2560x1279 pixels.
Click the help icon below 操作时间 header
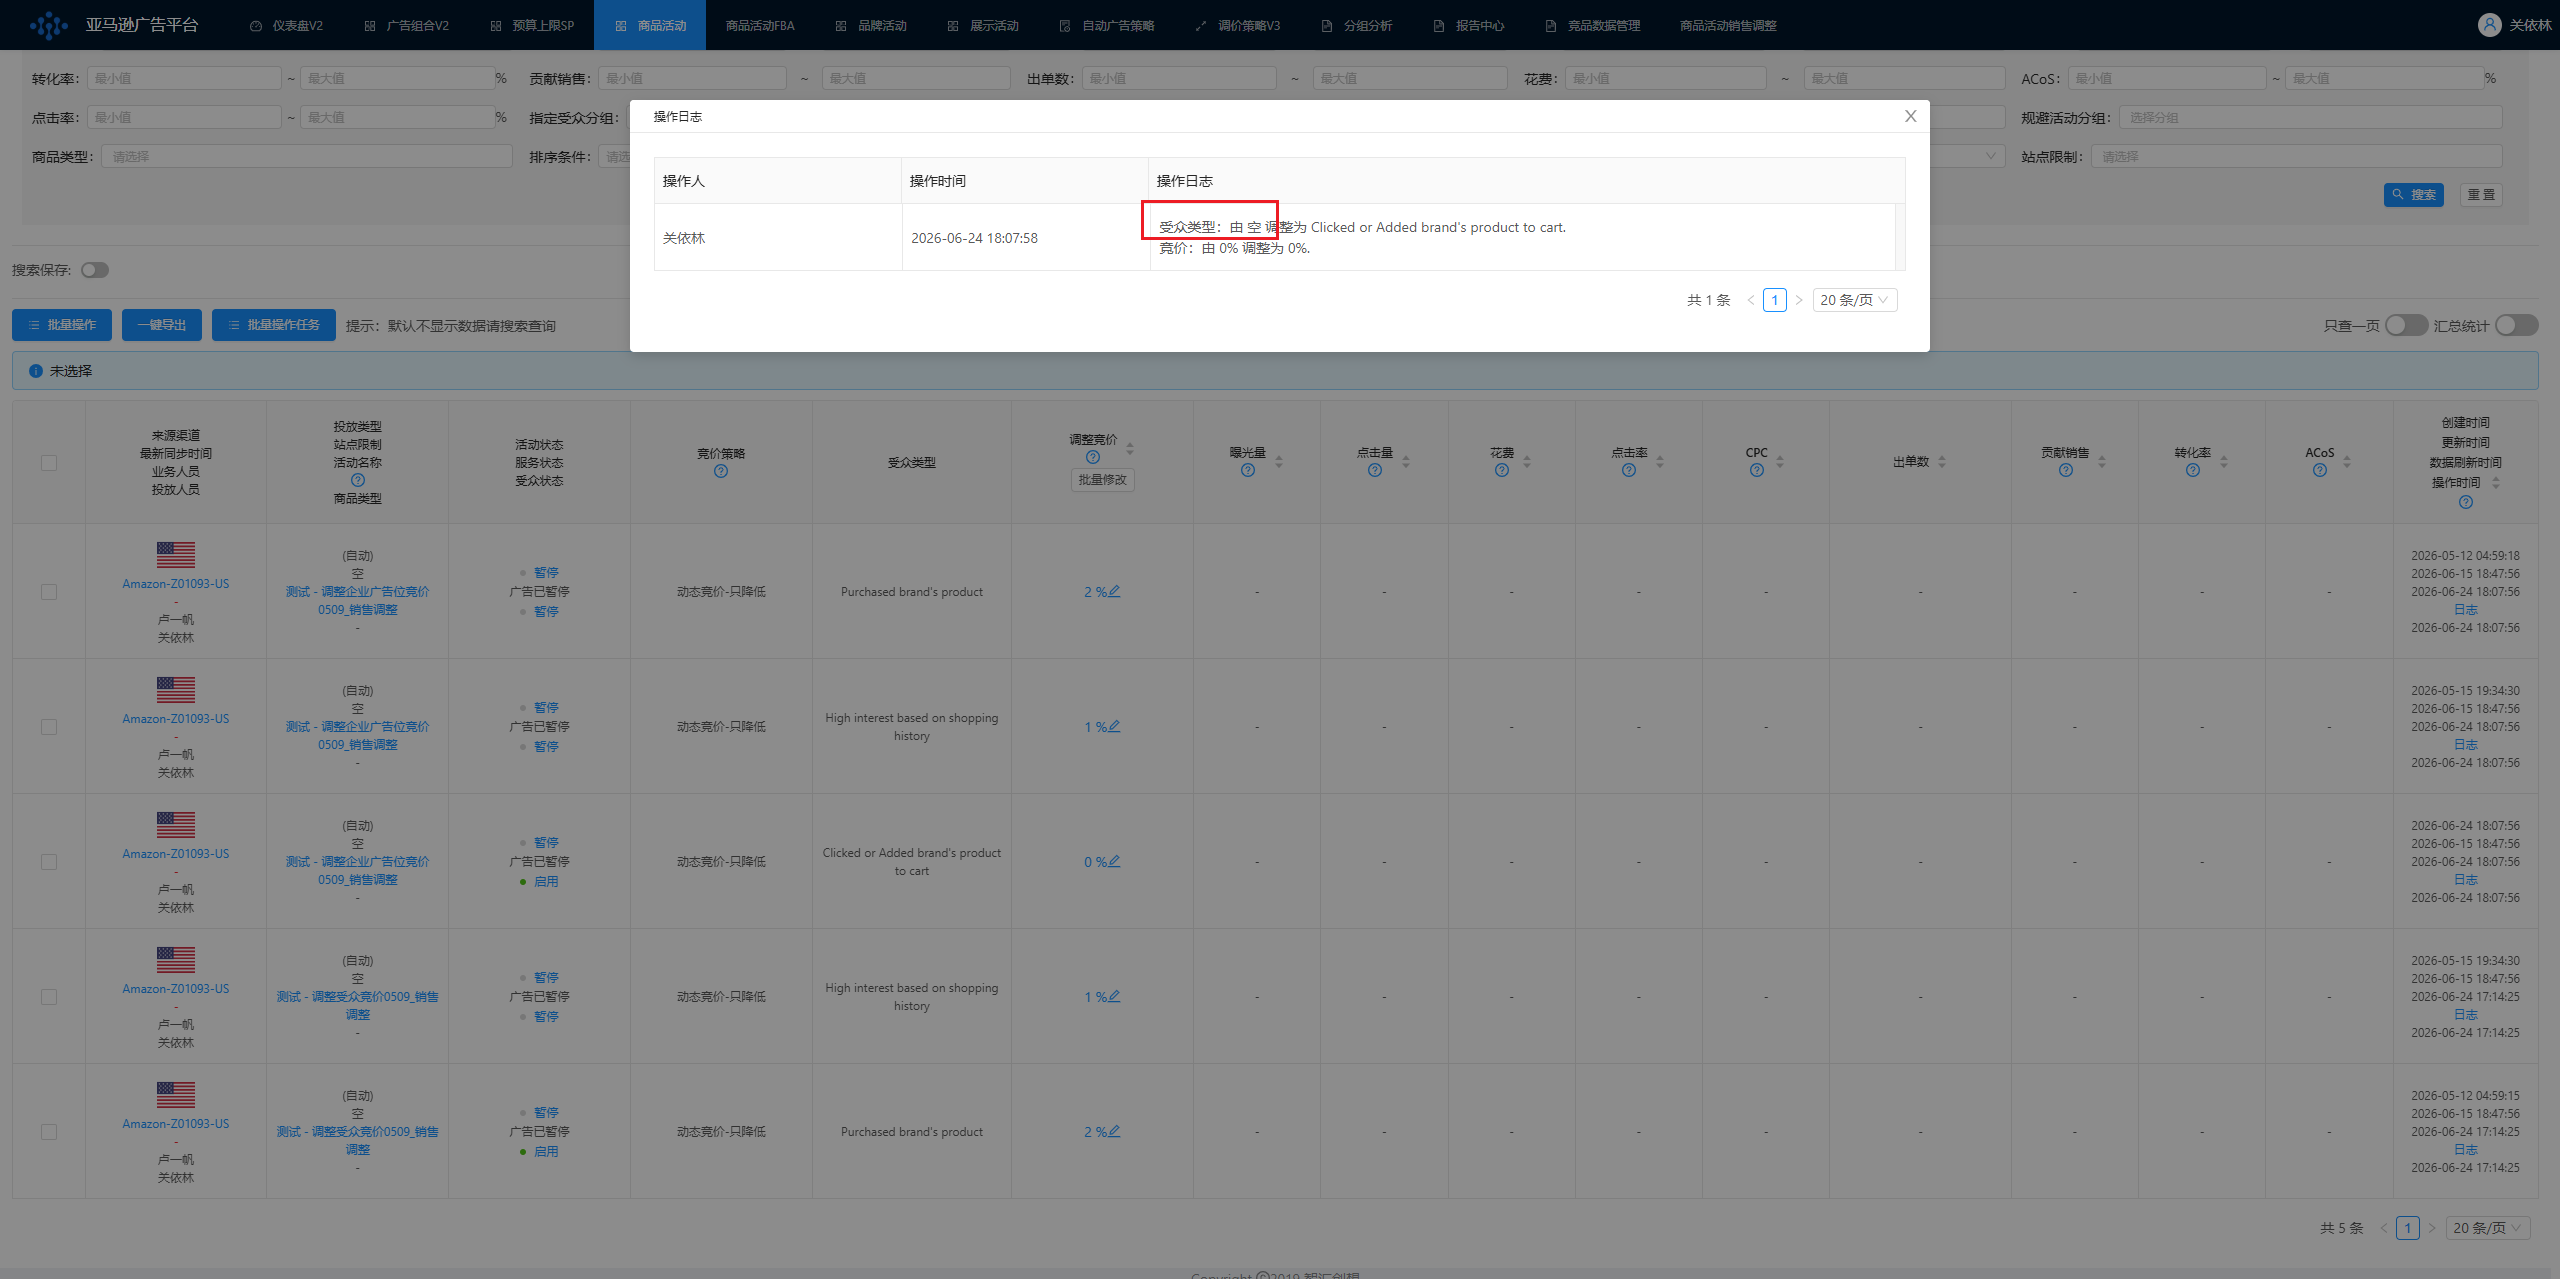(2465, 502)
